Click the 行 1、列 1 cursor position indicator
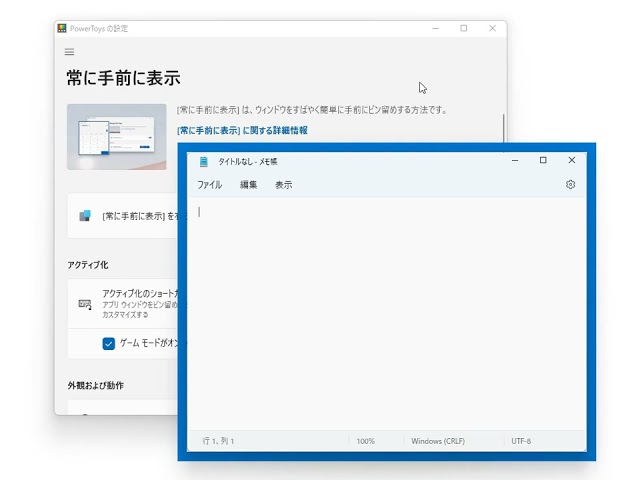 pyautogui.click(x=218, y=441)
